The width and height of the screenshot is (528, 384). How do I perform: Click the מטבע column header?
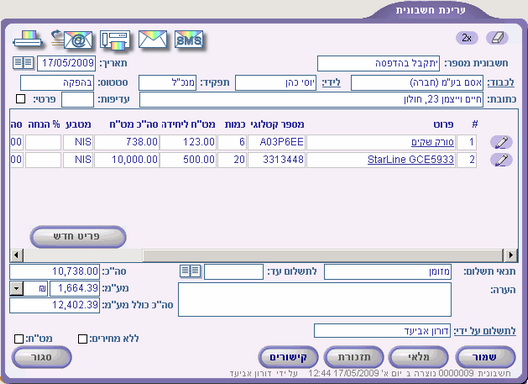pos(78,125)
